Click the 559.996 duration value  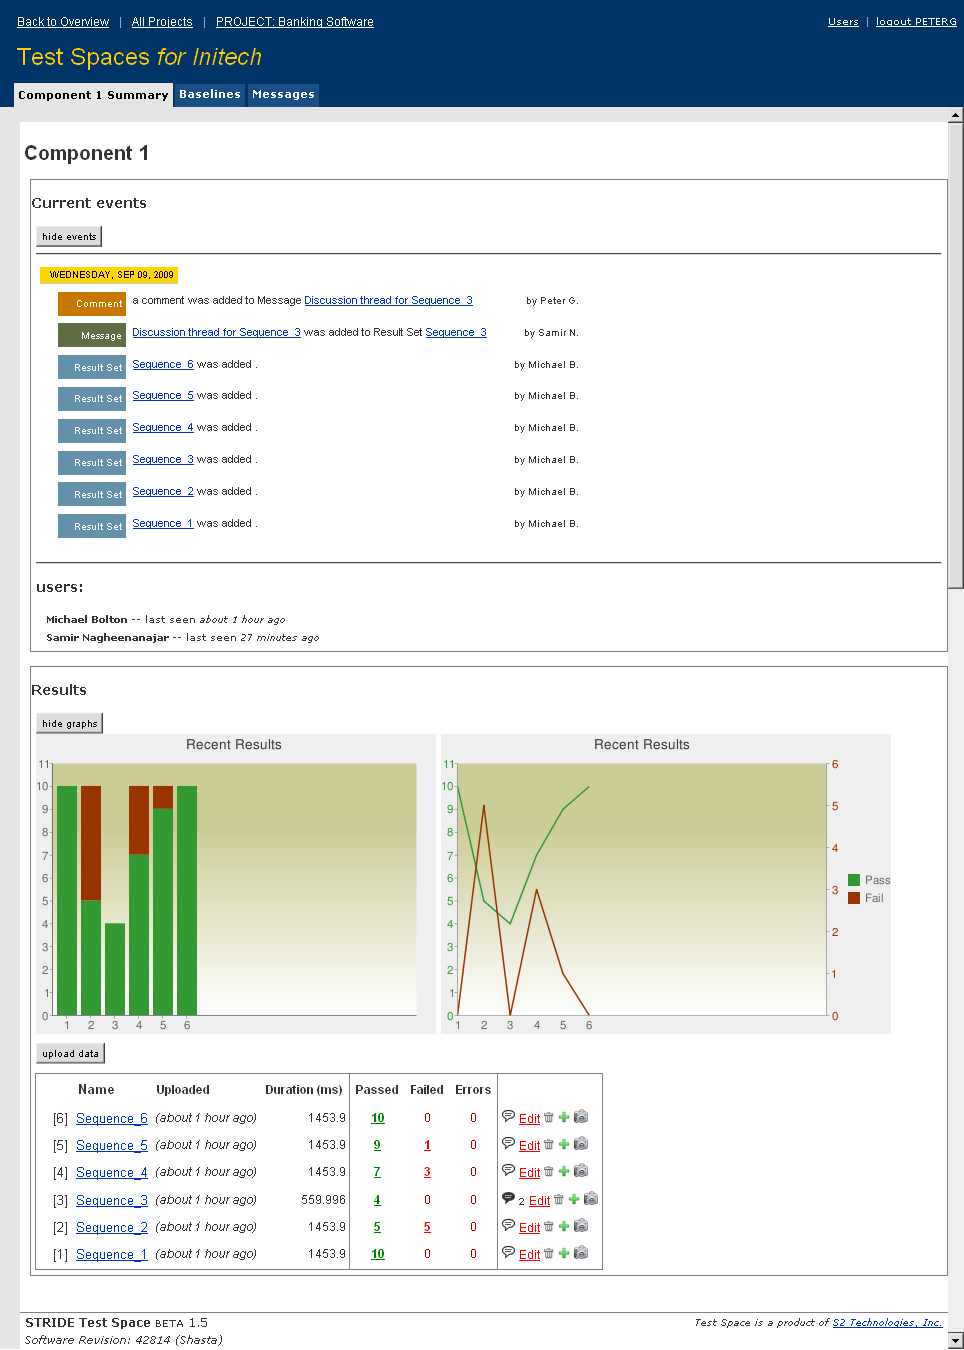(x=323, y=1200)
